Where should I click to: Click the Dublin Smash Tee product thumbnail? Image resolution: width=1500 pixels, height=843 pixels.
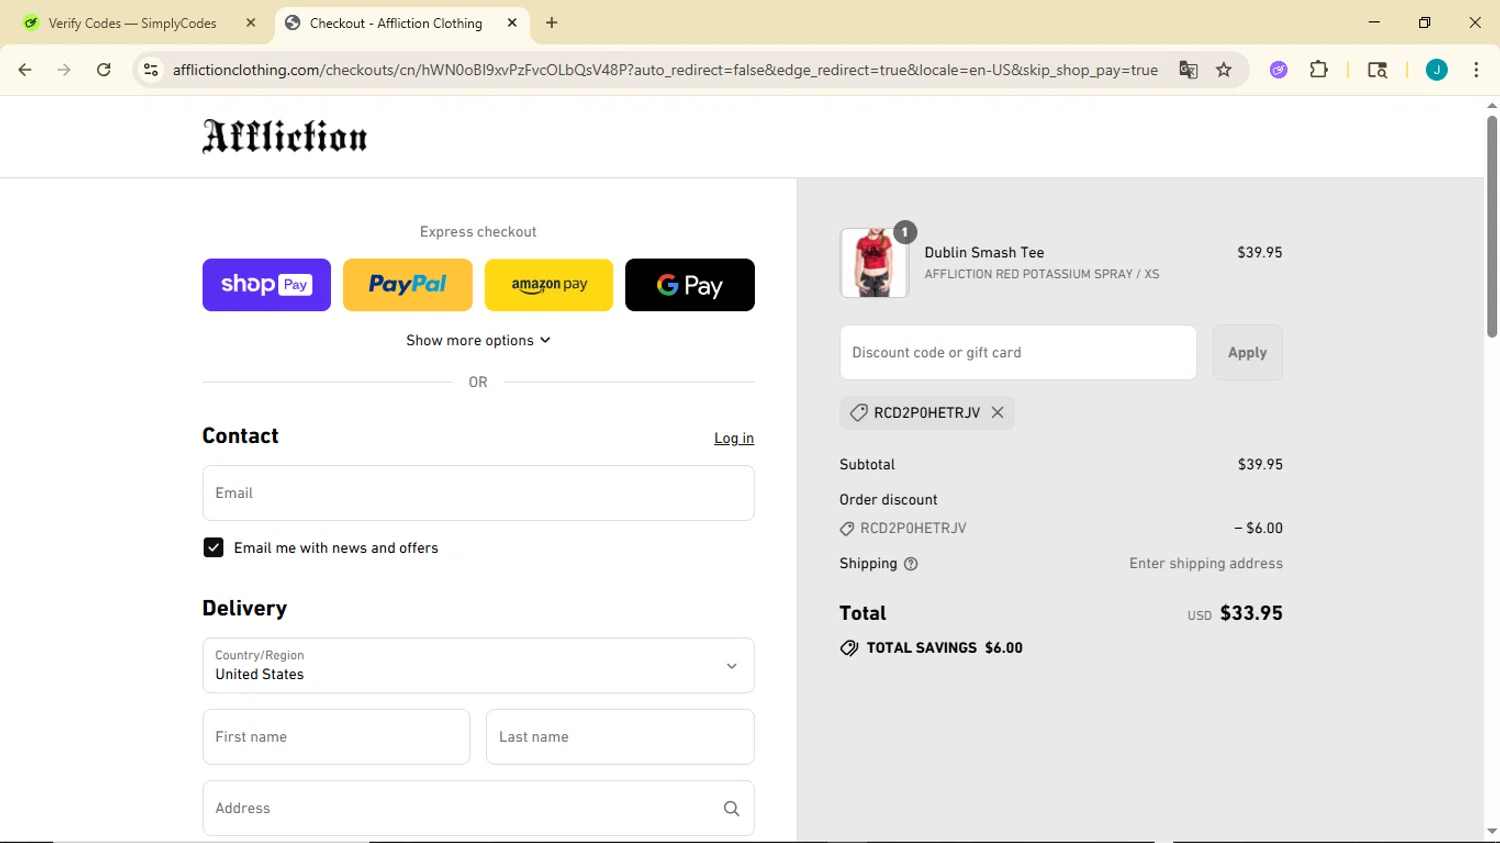click(x=874, y=263)
